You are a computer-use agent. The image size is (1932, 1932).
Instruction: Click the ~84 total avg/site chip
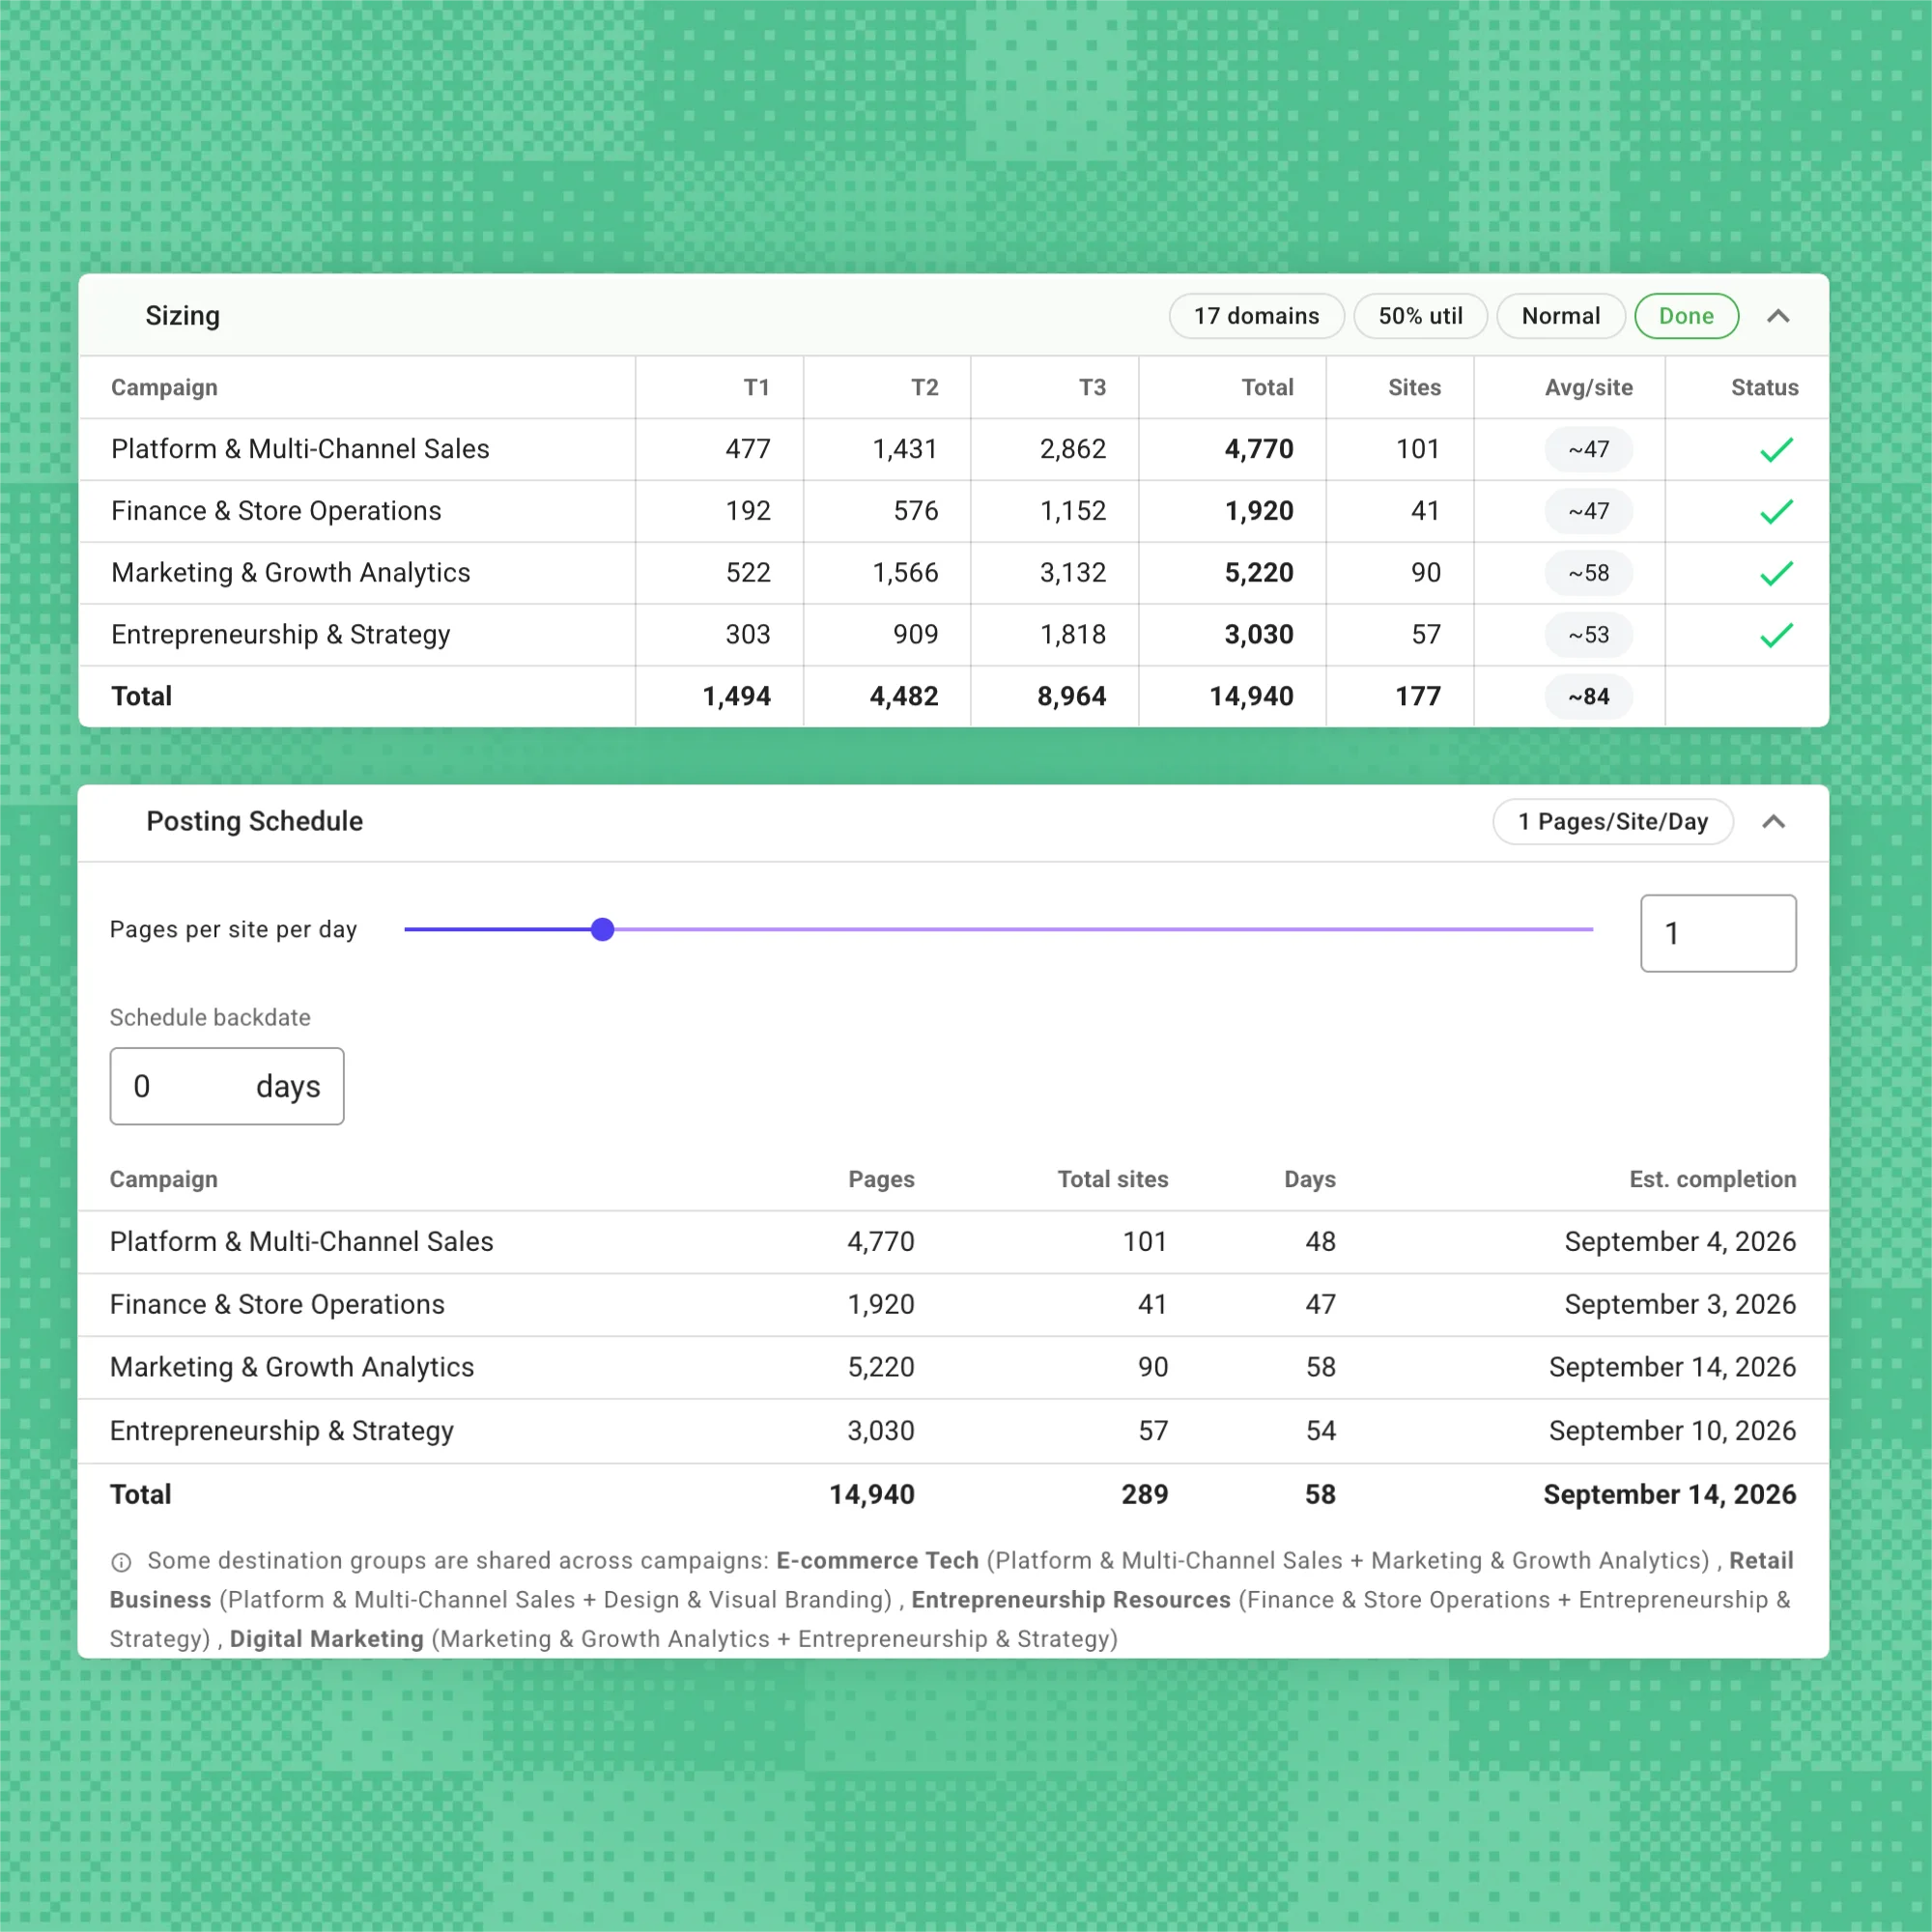pos(1588,696)
